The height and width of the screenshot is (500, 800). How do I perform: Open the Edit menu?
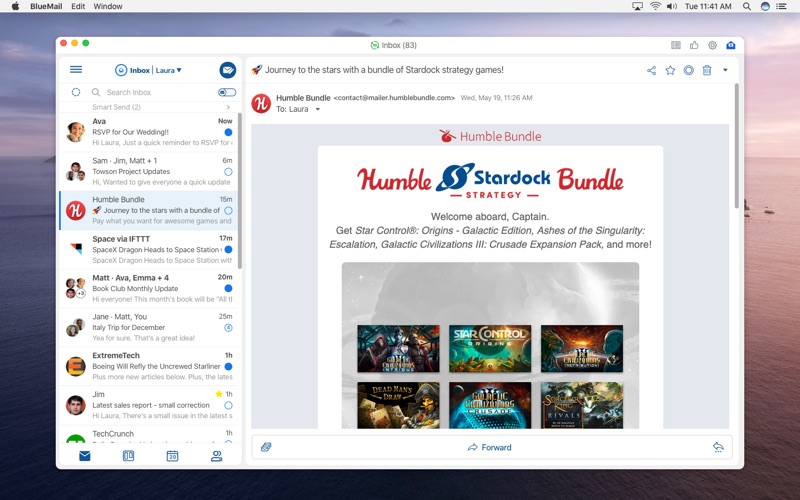[78, 6]
